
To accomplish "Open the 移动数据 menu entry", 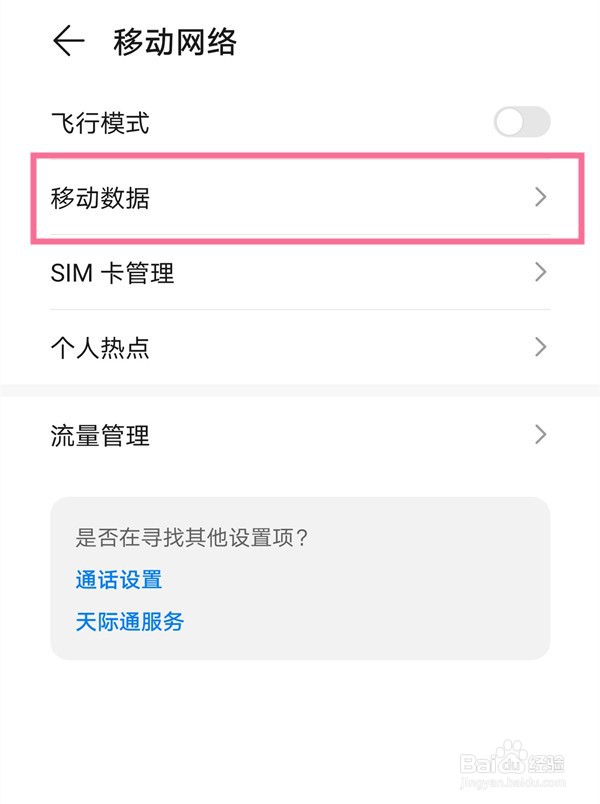I will 100,198.
